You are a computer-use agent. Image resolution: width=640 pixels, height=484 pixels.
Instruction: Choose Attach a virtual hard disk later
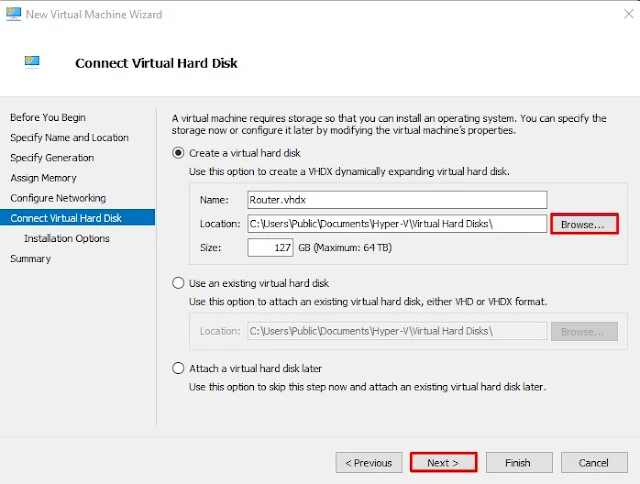(178, 368)
